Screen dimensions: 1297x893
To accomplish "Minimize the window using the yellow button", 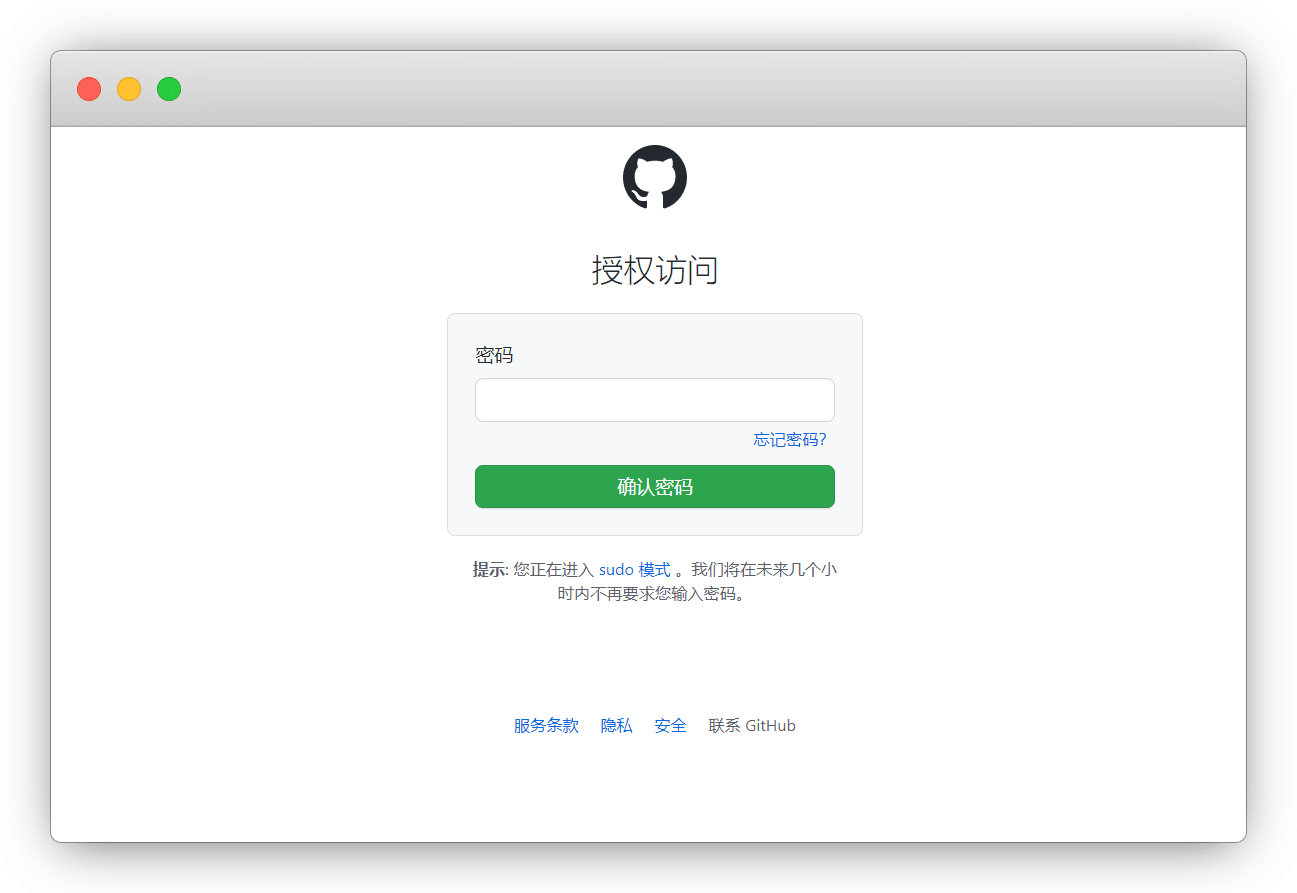I will pos(129,89).
